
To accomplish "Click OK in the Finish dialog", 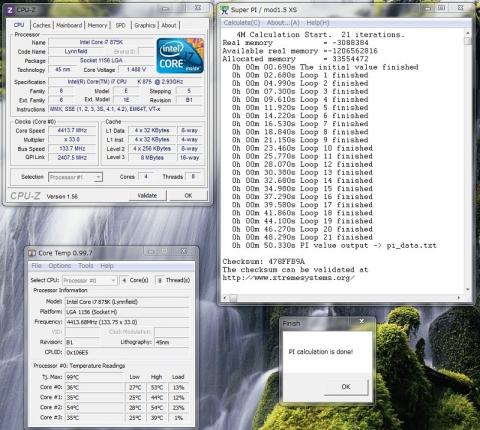I will coord(346,387).
